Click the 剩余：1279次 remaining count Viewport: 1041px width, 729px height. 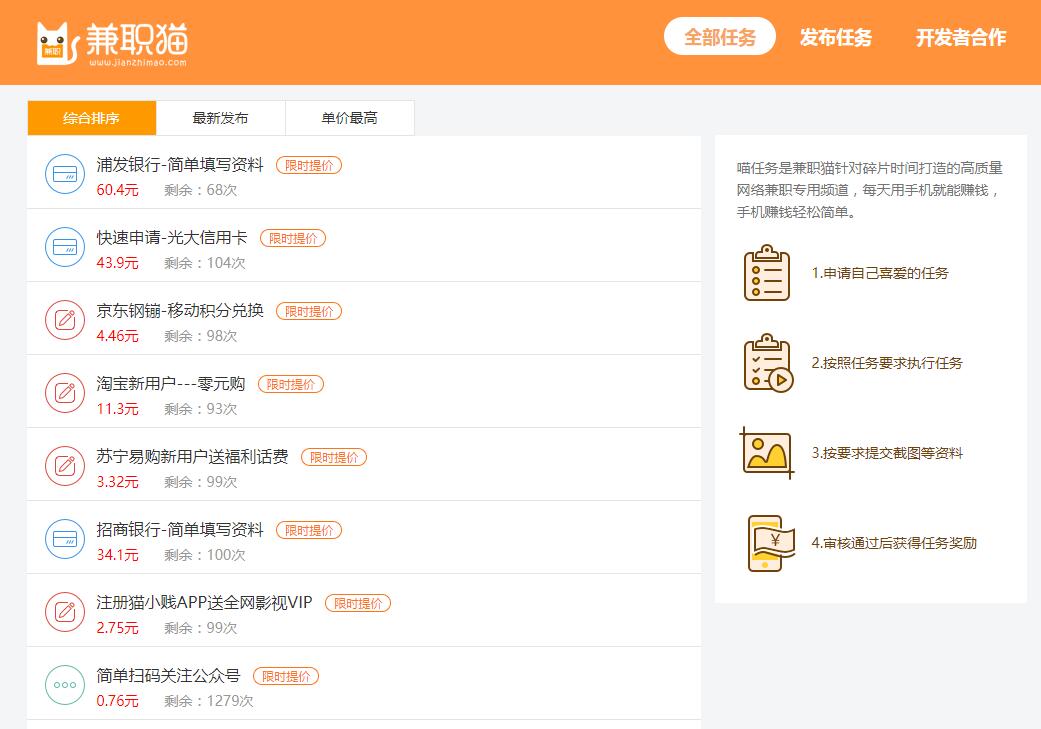[209, 701]
